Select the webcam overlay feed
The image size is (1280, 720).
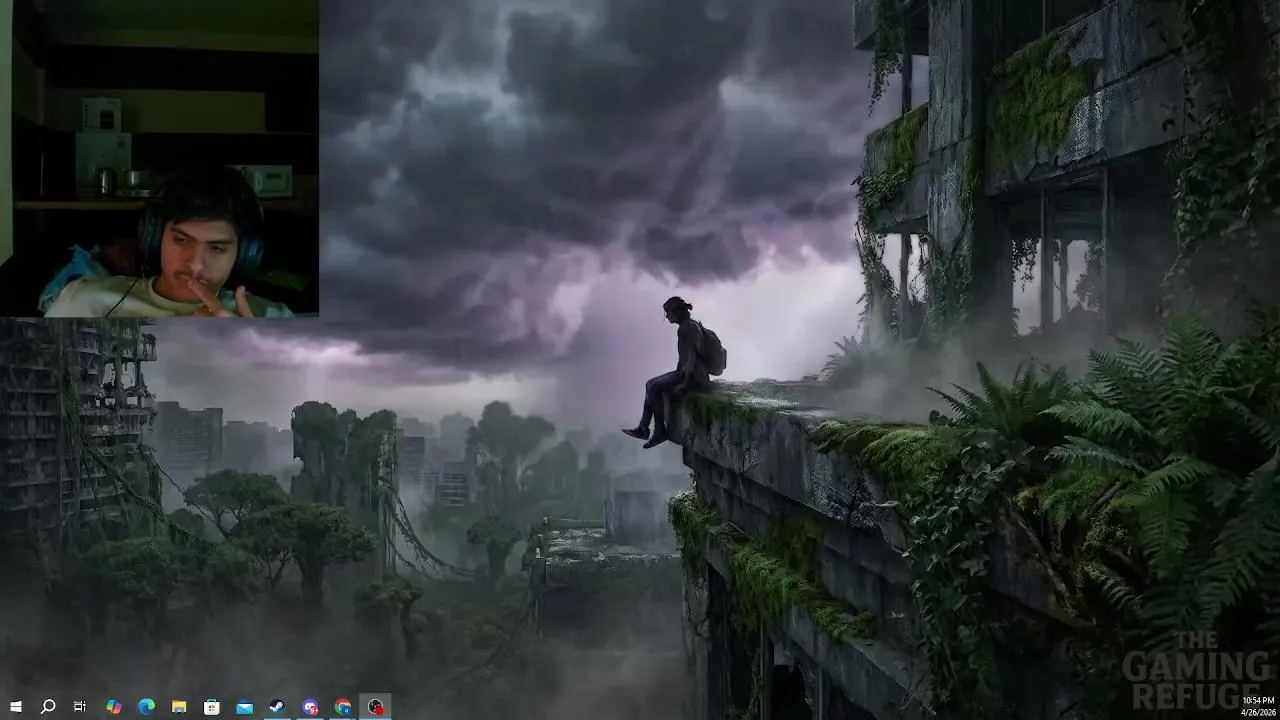point(159,158)
